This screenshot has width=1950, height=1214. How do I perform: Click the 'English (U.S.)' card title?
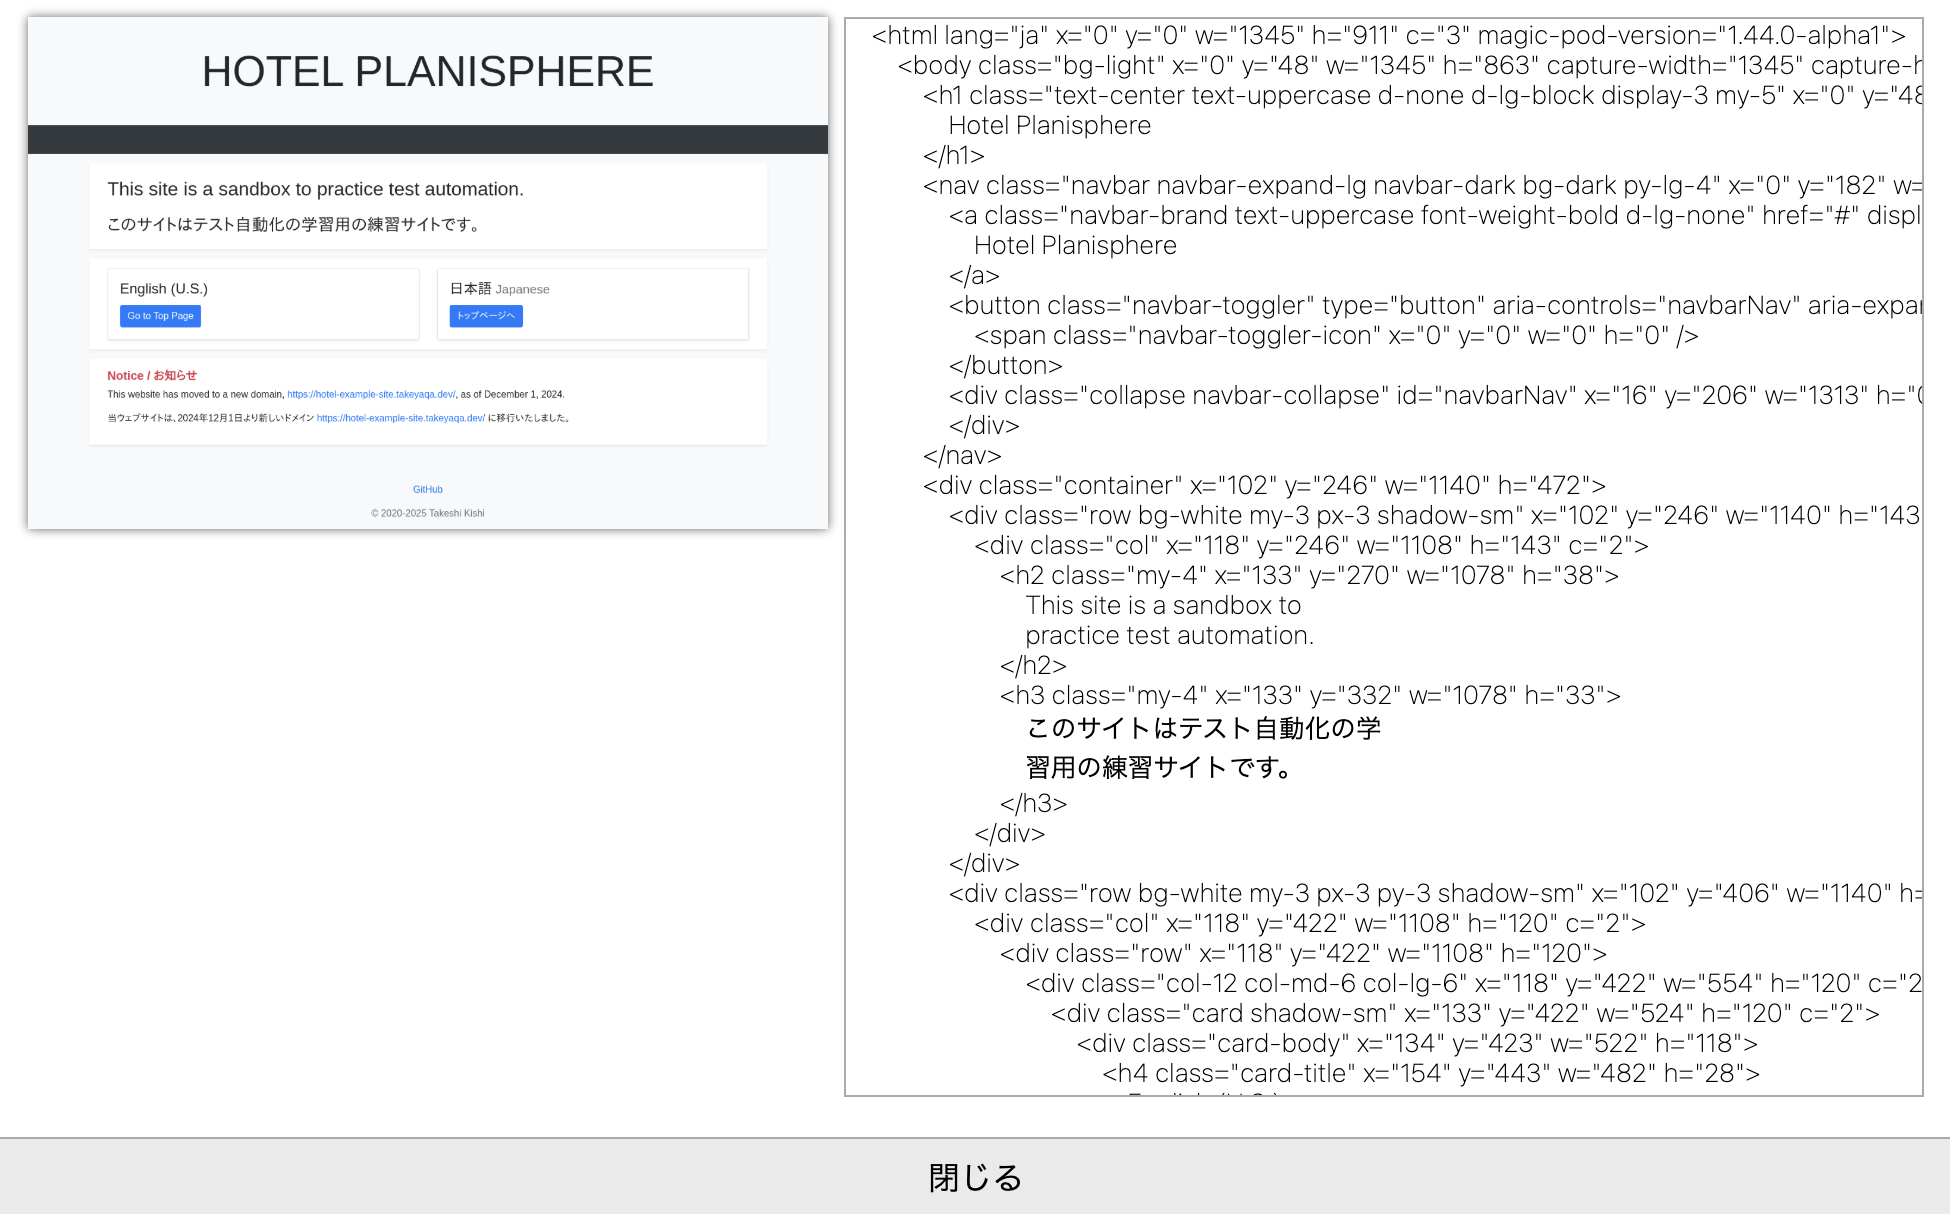164,289
